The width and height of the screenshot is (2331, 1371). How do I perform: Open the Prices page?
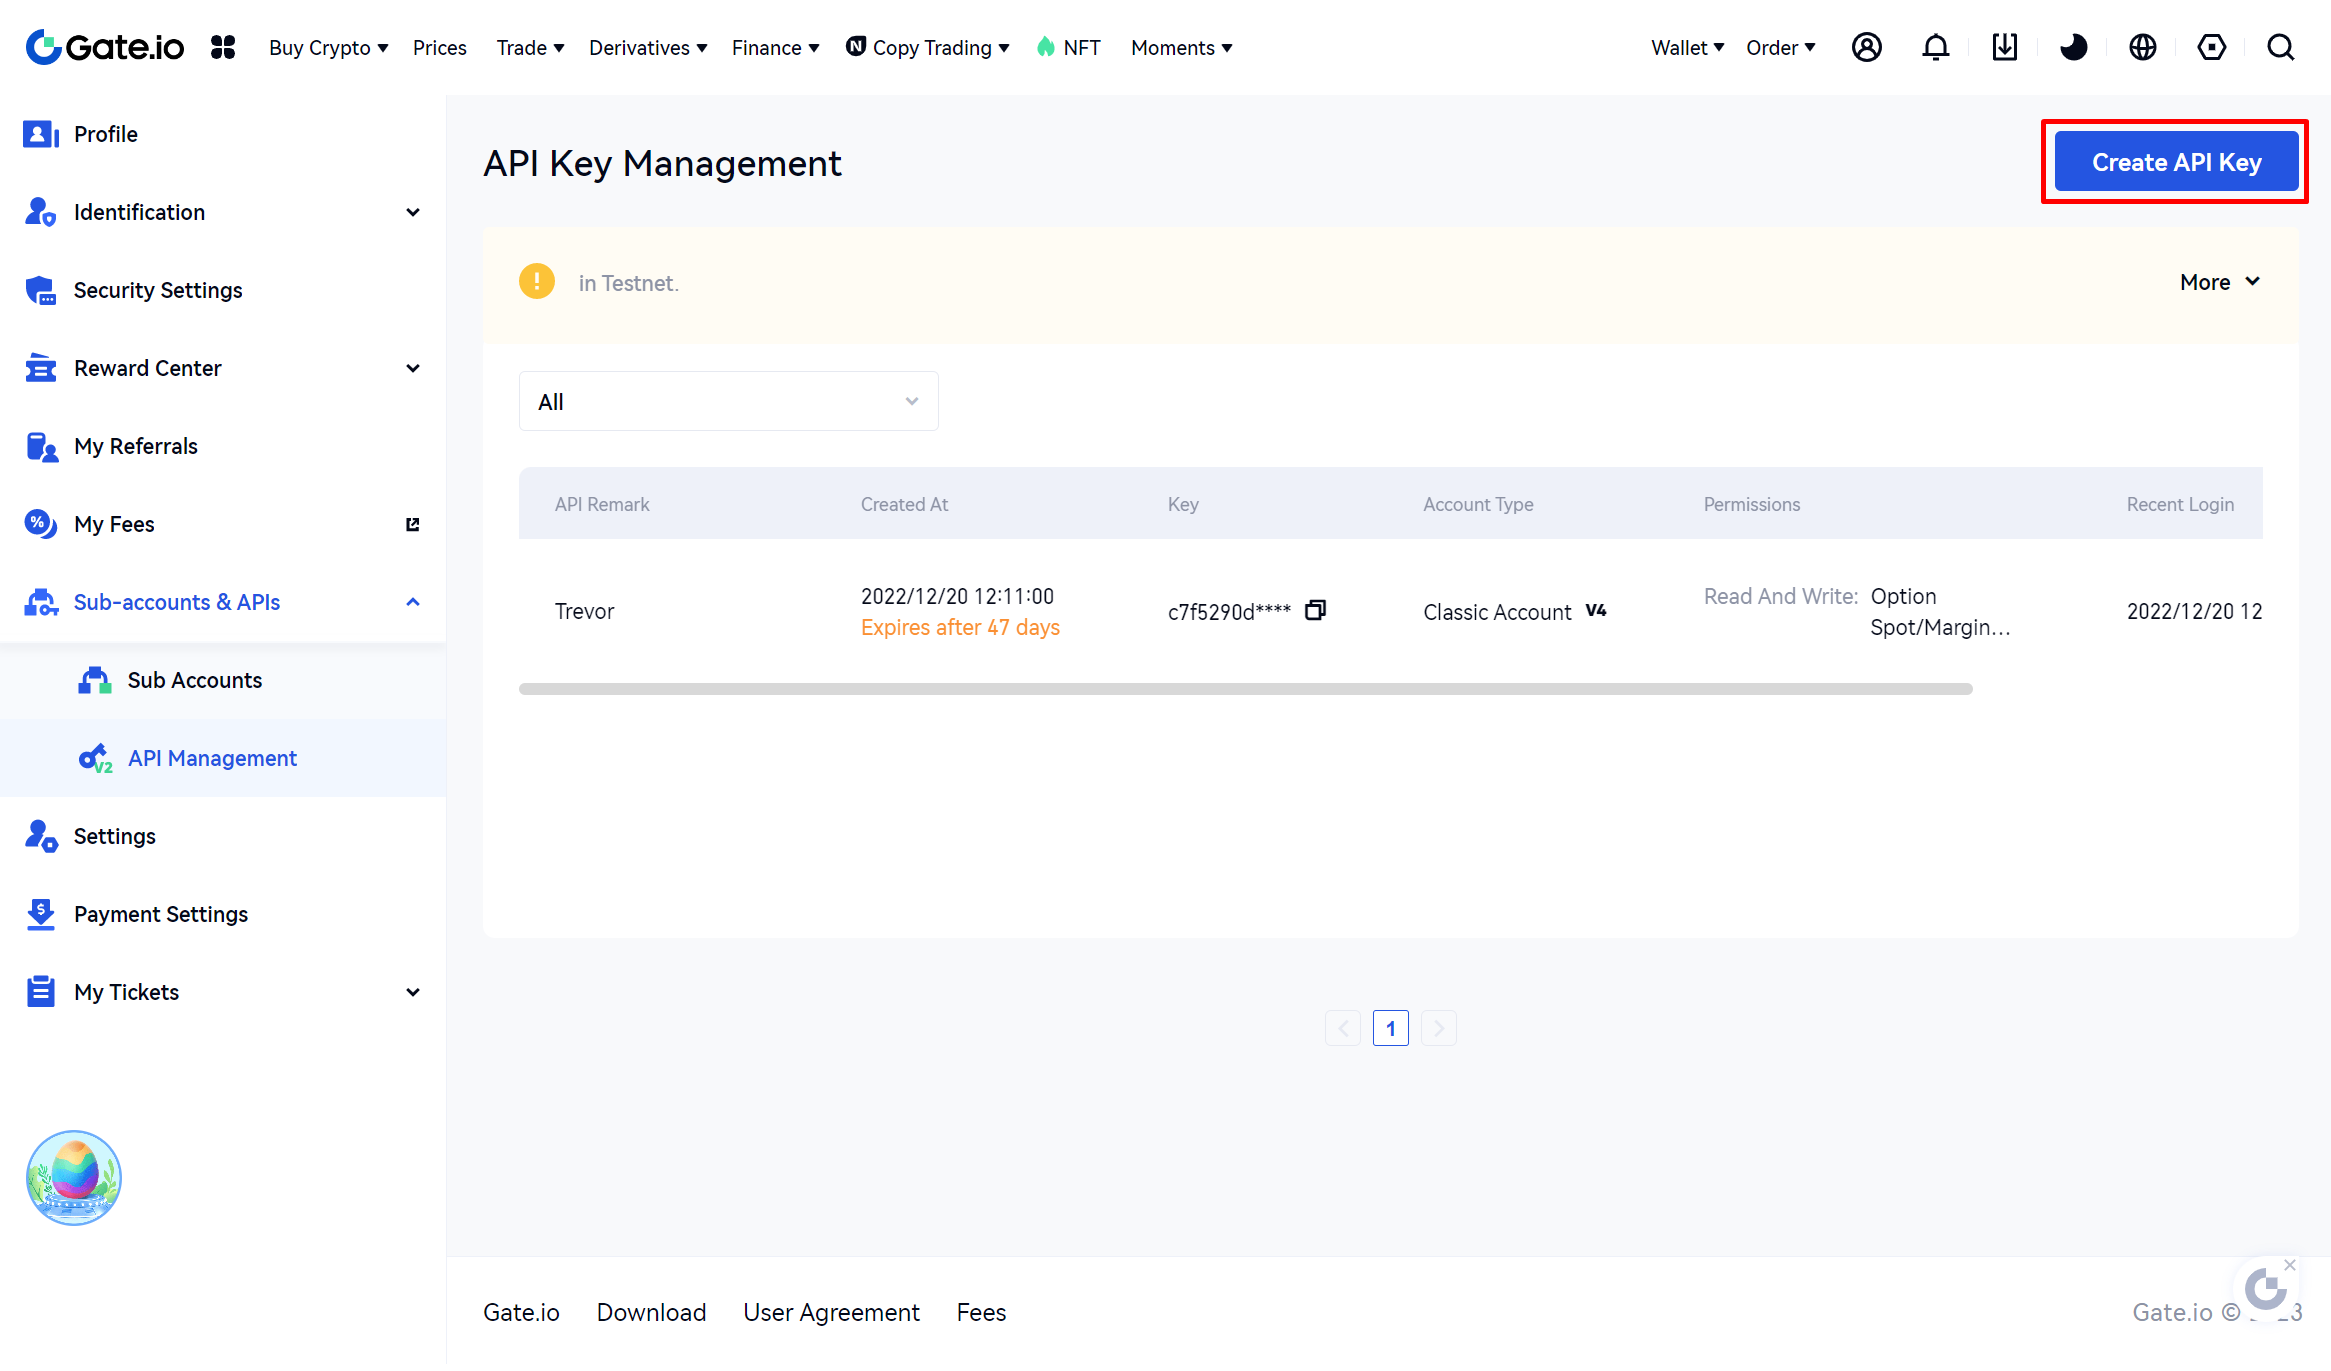coord(439,48)
